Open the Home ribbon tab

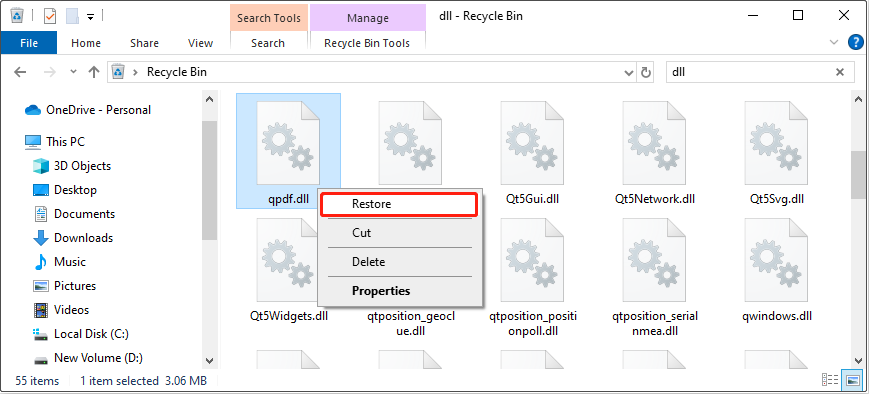pos(86,43)
